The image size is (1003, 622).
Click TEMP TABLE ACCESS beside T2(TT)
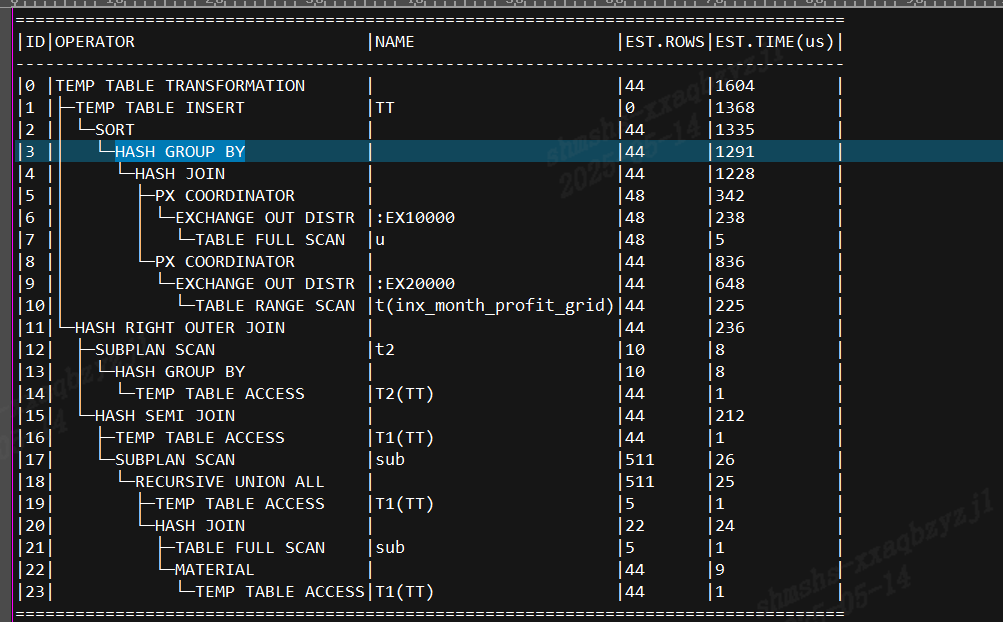(220, 394)
